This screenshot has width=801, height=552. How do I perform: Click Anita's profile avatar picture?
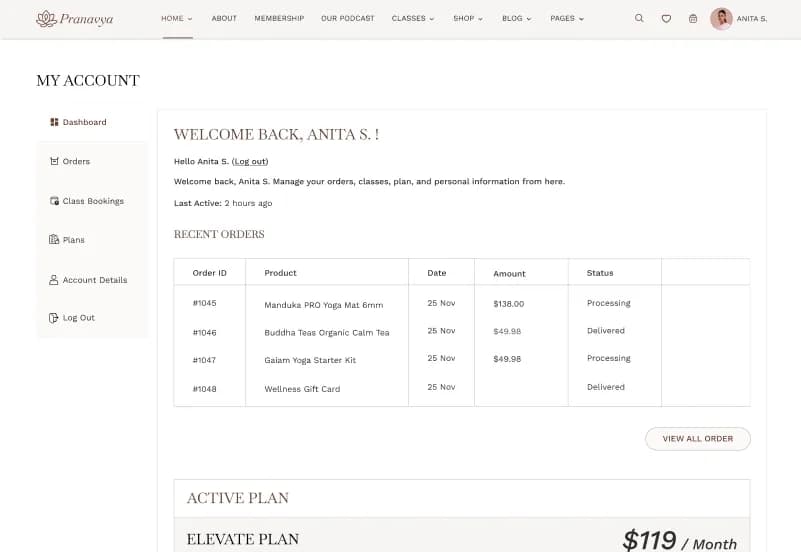click(721, 19)
